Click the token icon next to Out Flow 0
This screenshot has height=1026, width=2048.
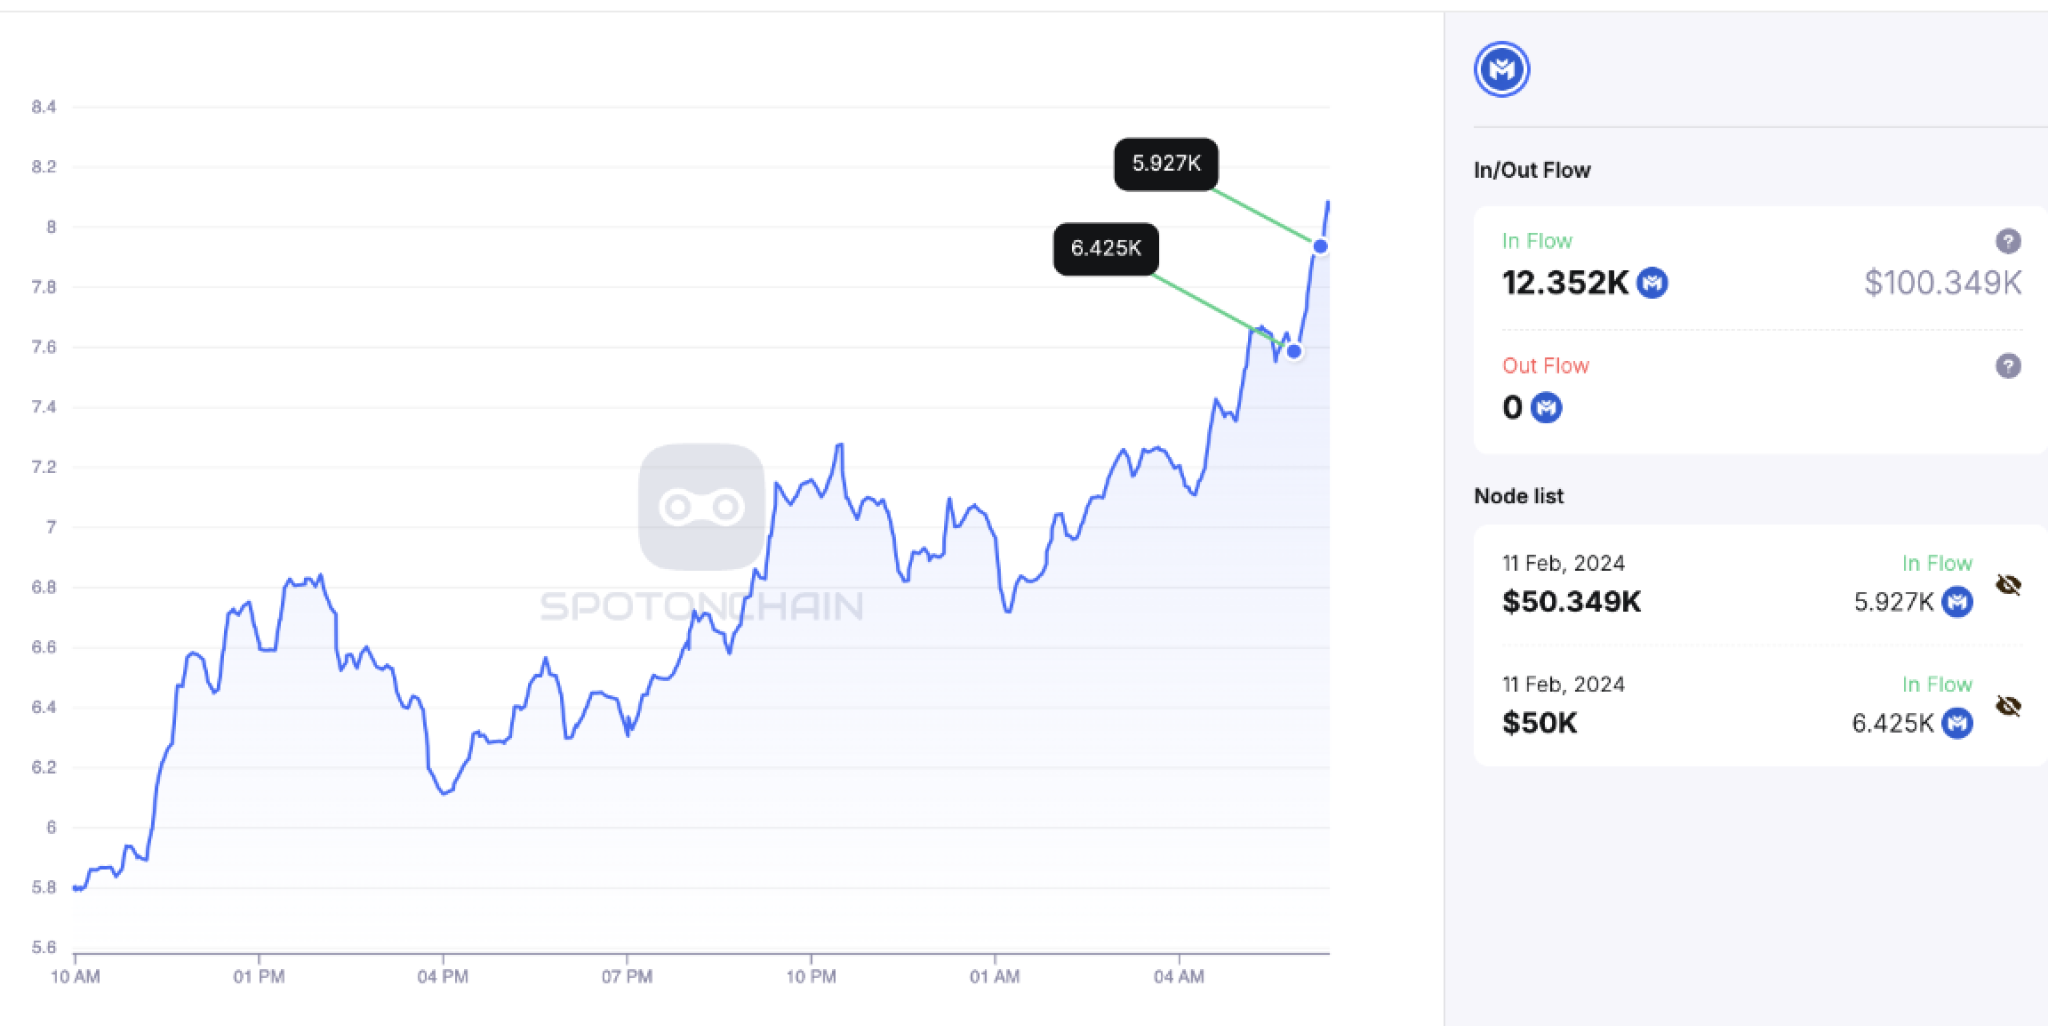(1545, 408)
